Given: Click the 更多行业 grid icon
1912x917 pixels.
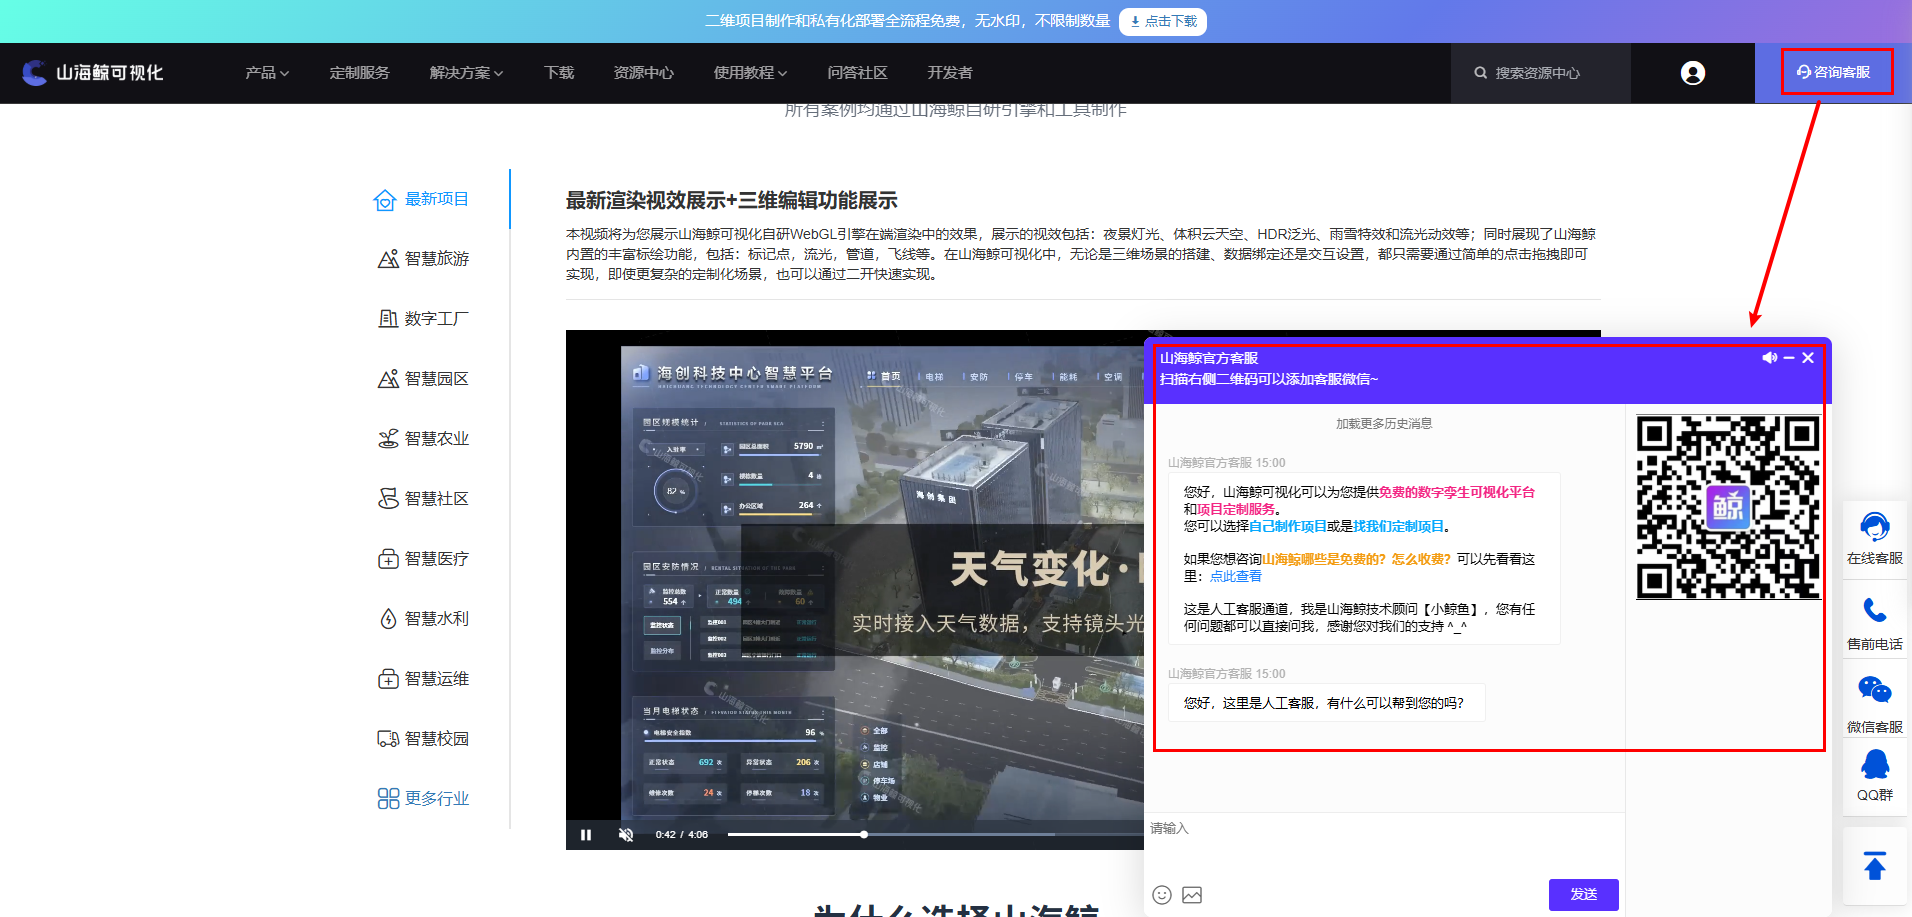Looking at the screenshot, I should coord(388,799).
